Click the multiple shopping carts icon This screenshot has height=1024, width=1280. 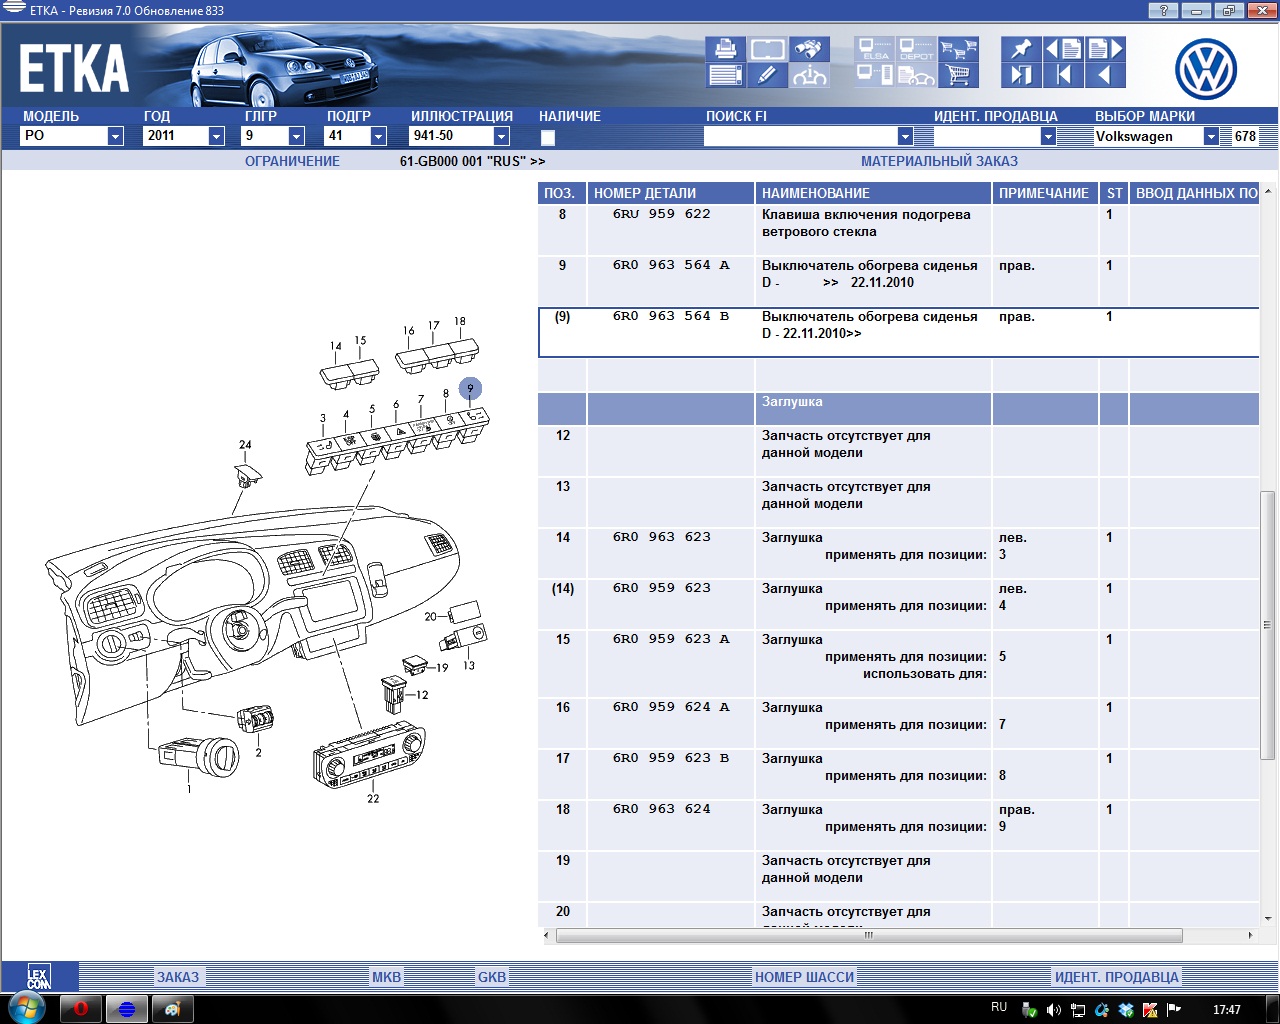point(958,49)
